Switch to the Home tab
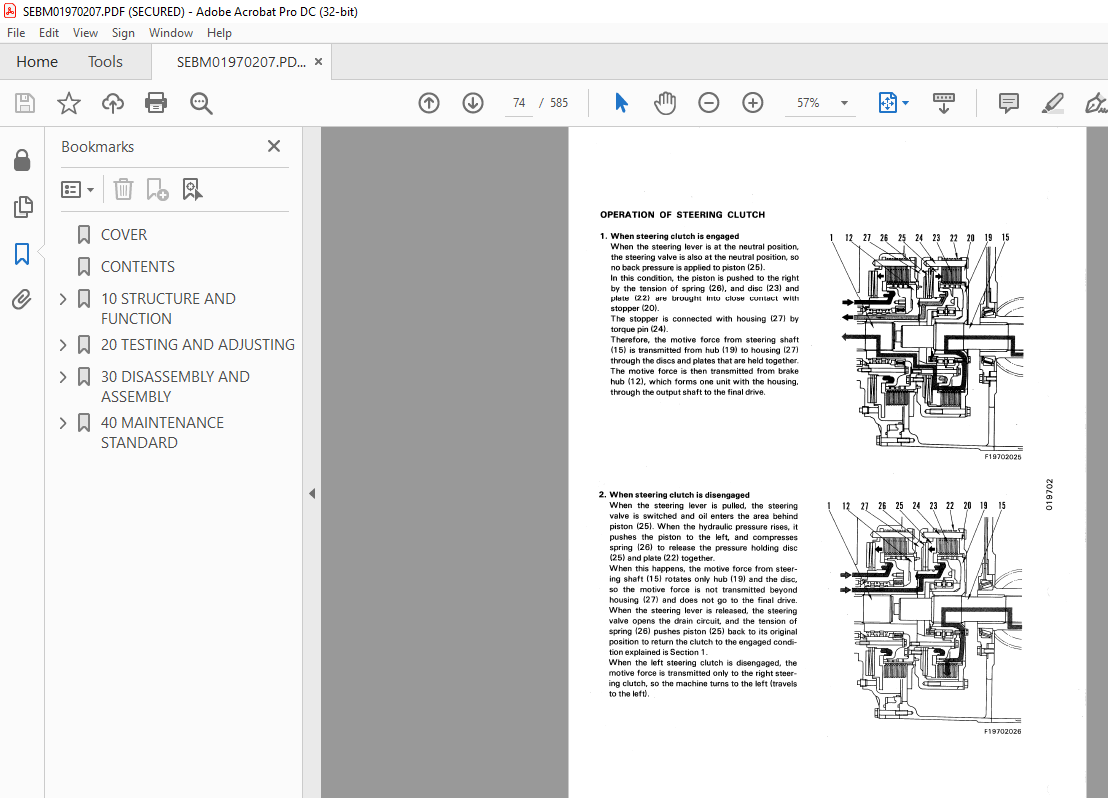This screenshot has width=1108, height=798. pos(37,62)
